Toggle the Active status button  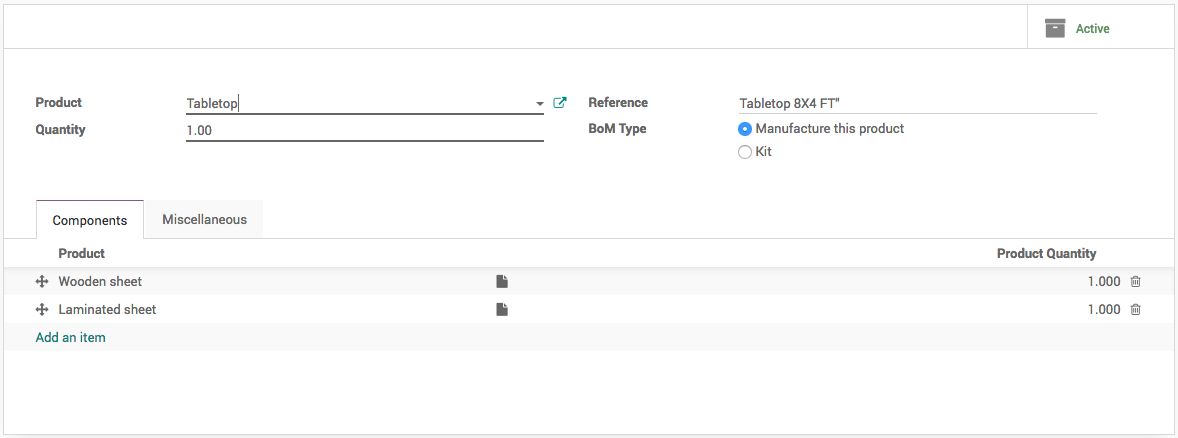coord(1092,29)
